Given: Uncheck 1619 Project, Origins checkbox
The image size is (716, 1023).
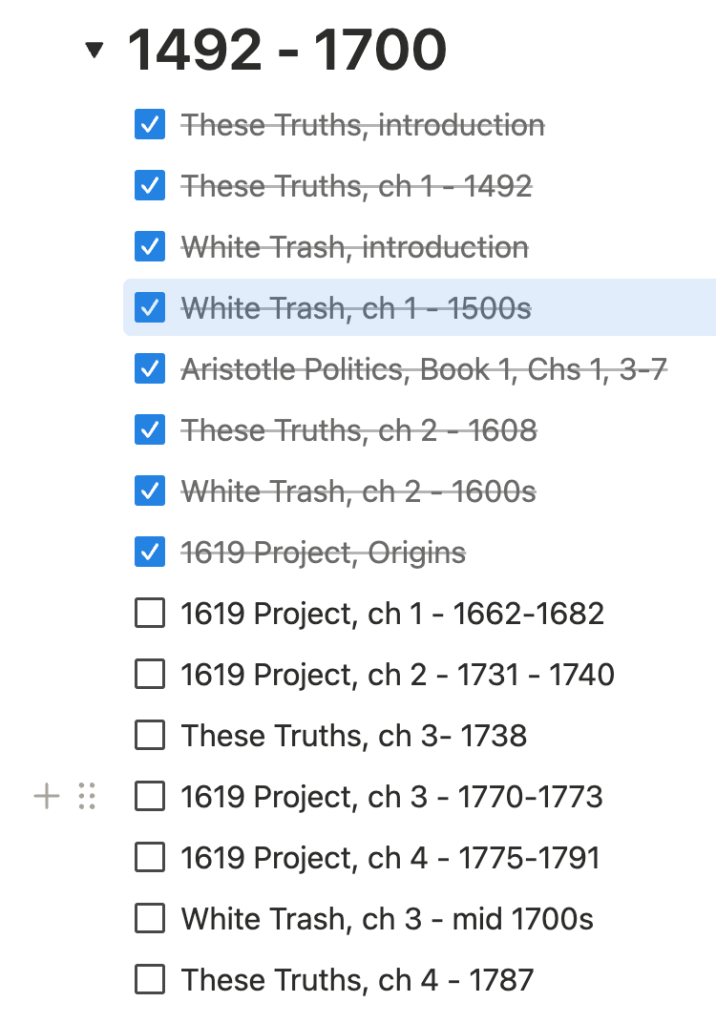Looking at the screenshot, I should [x=149, y=553].
